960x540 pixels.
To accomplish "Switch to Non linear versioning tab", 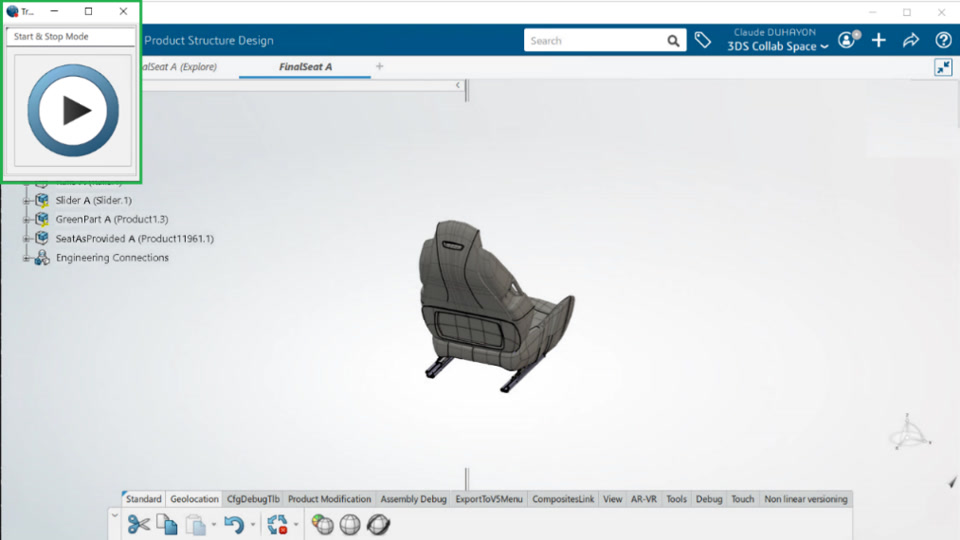I will click(806, 499).
